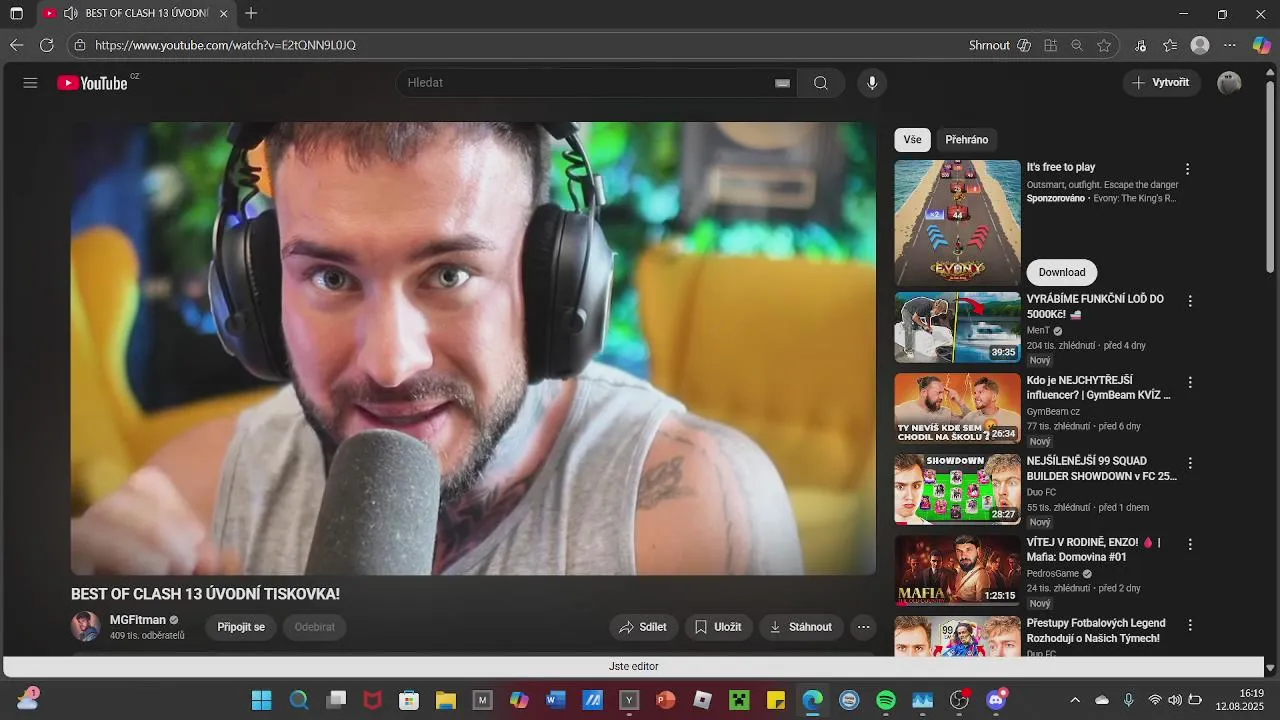The height and width of the screenshot is (720, 1280).
Task: Open the on-screen keyboard in search box
Action: click(782, 83)
